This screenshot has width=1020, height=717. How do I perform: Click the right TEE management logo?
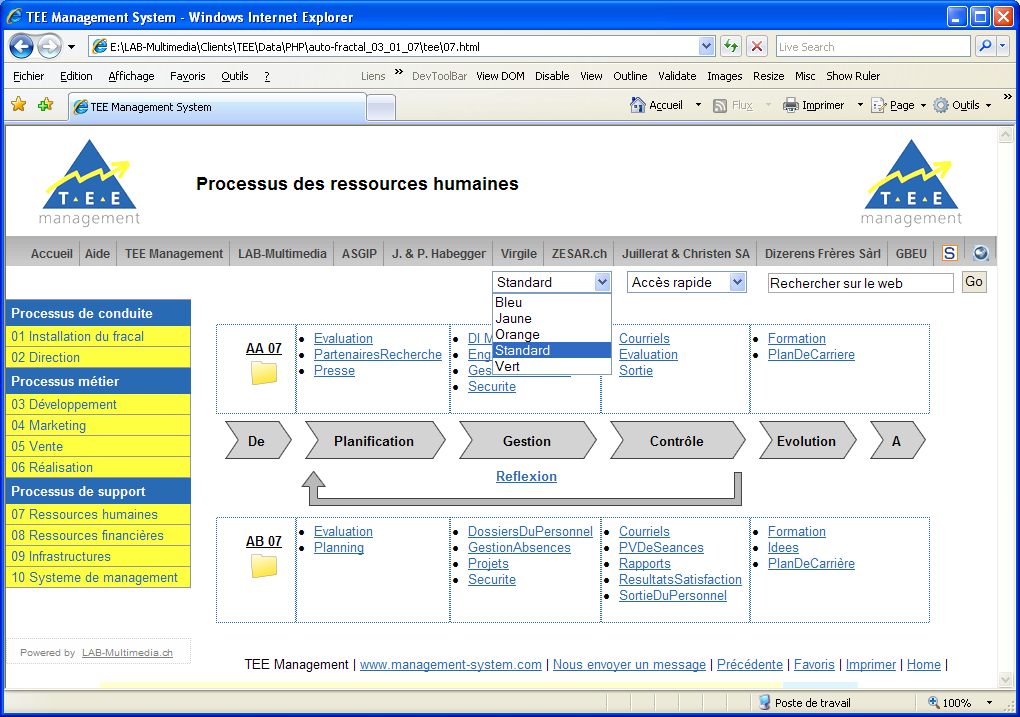pos(911,183)
